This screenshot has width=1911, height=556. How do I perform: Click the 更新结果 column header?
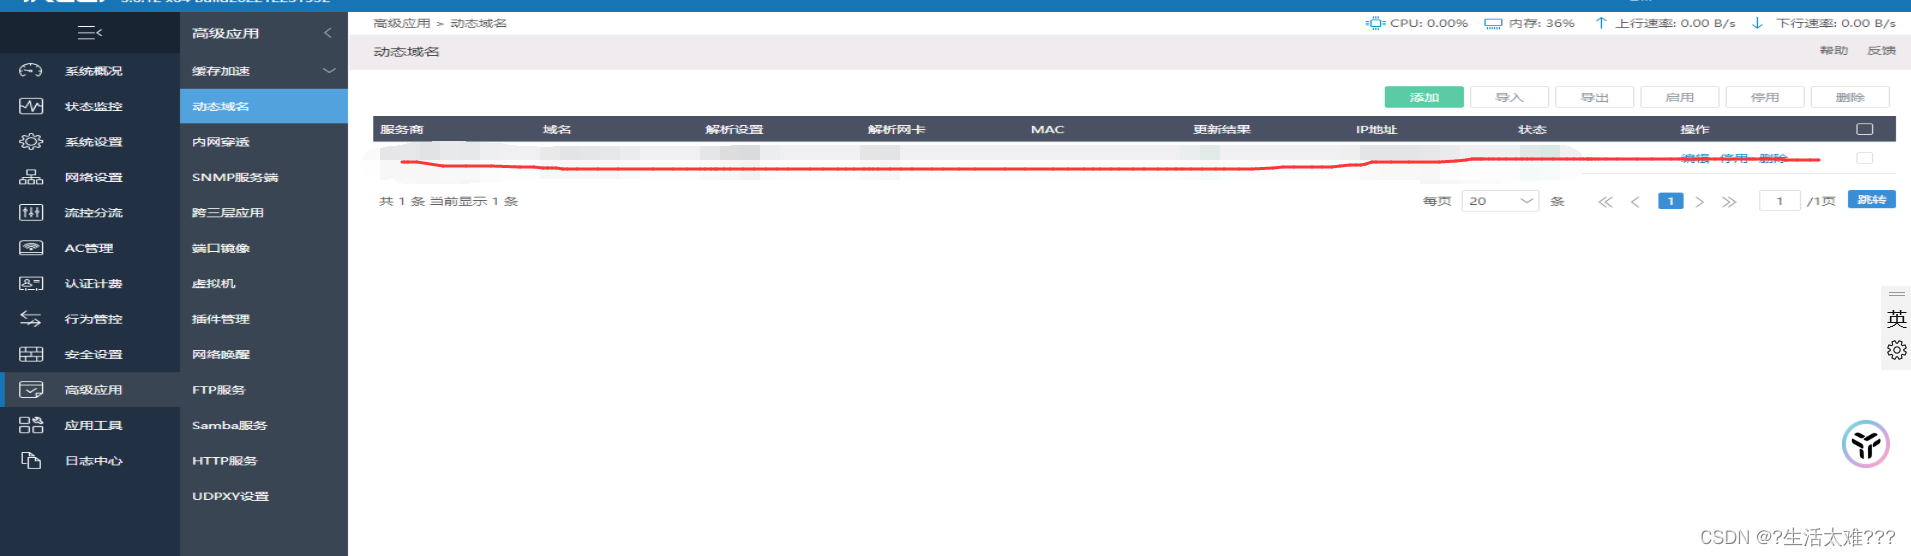pyautogui.click(x=1222, y=129)
